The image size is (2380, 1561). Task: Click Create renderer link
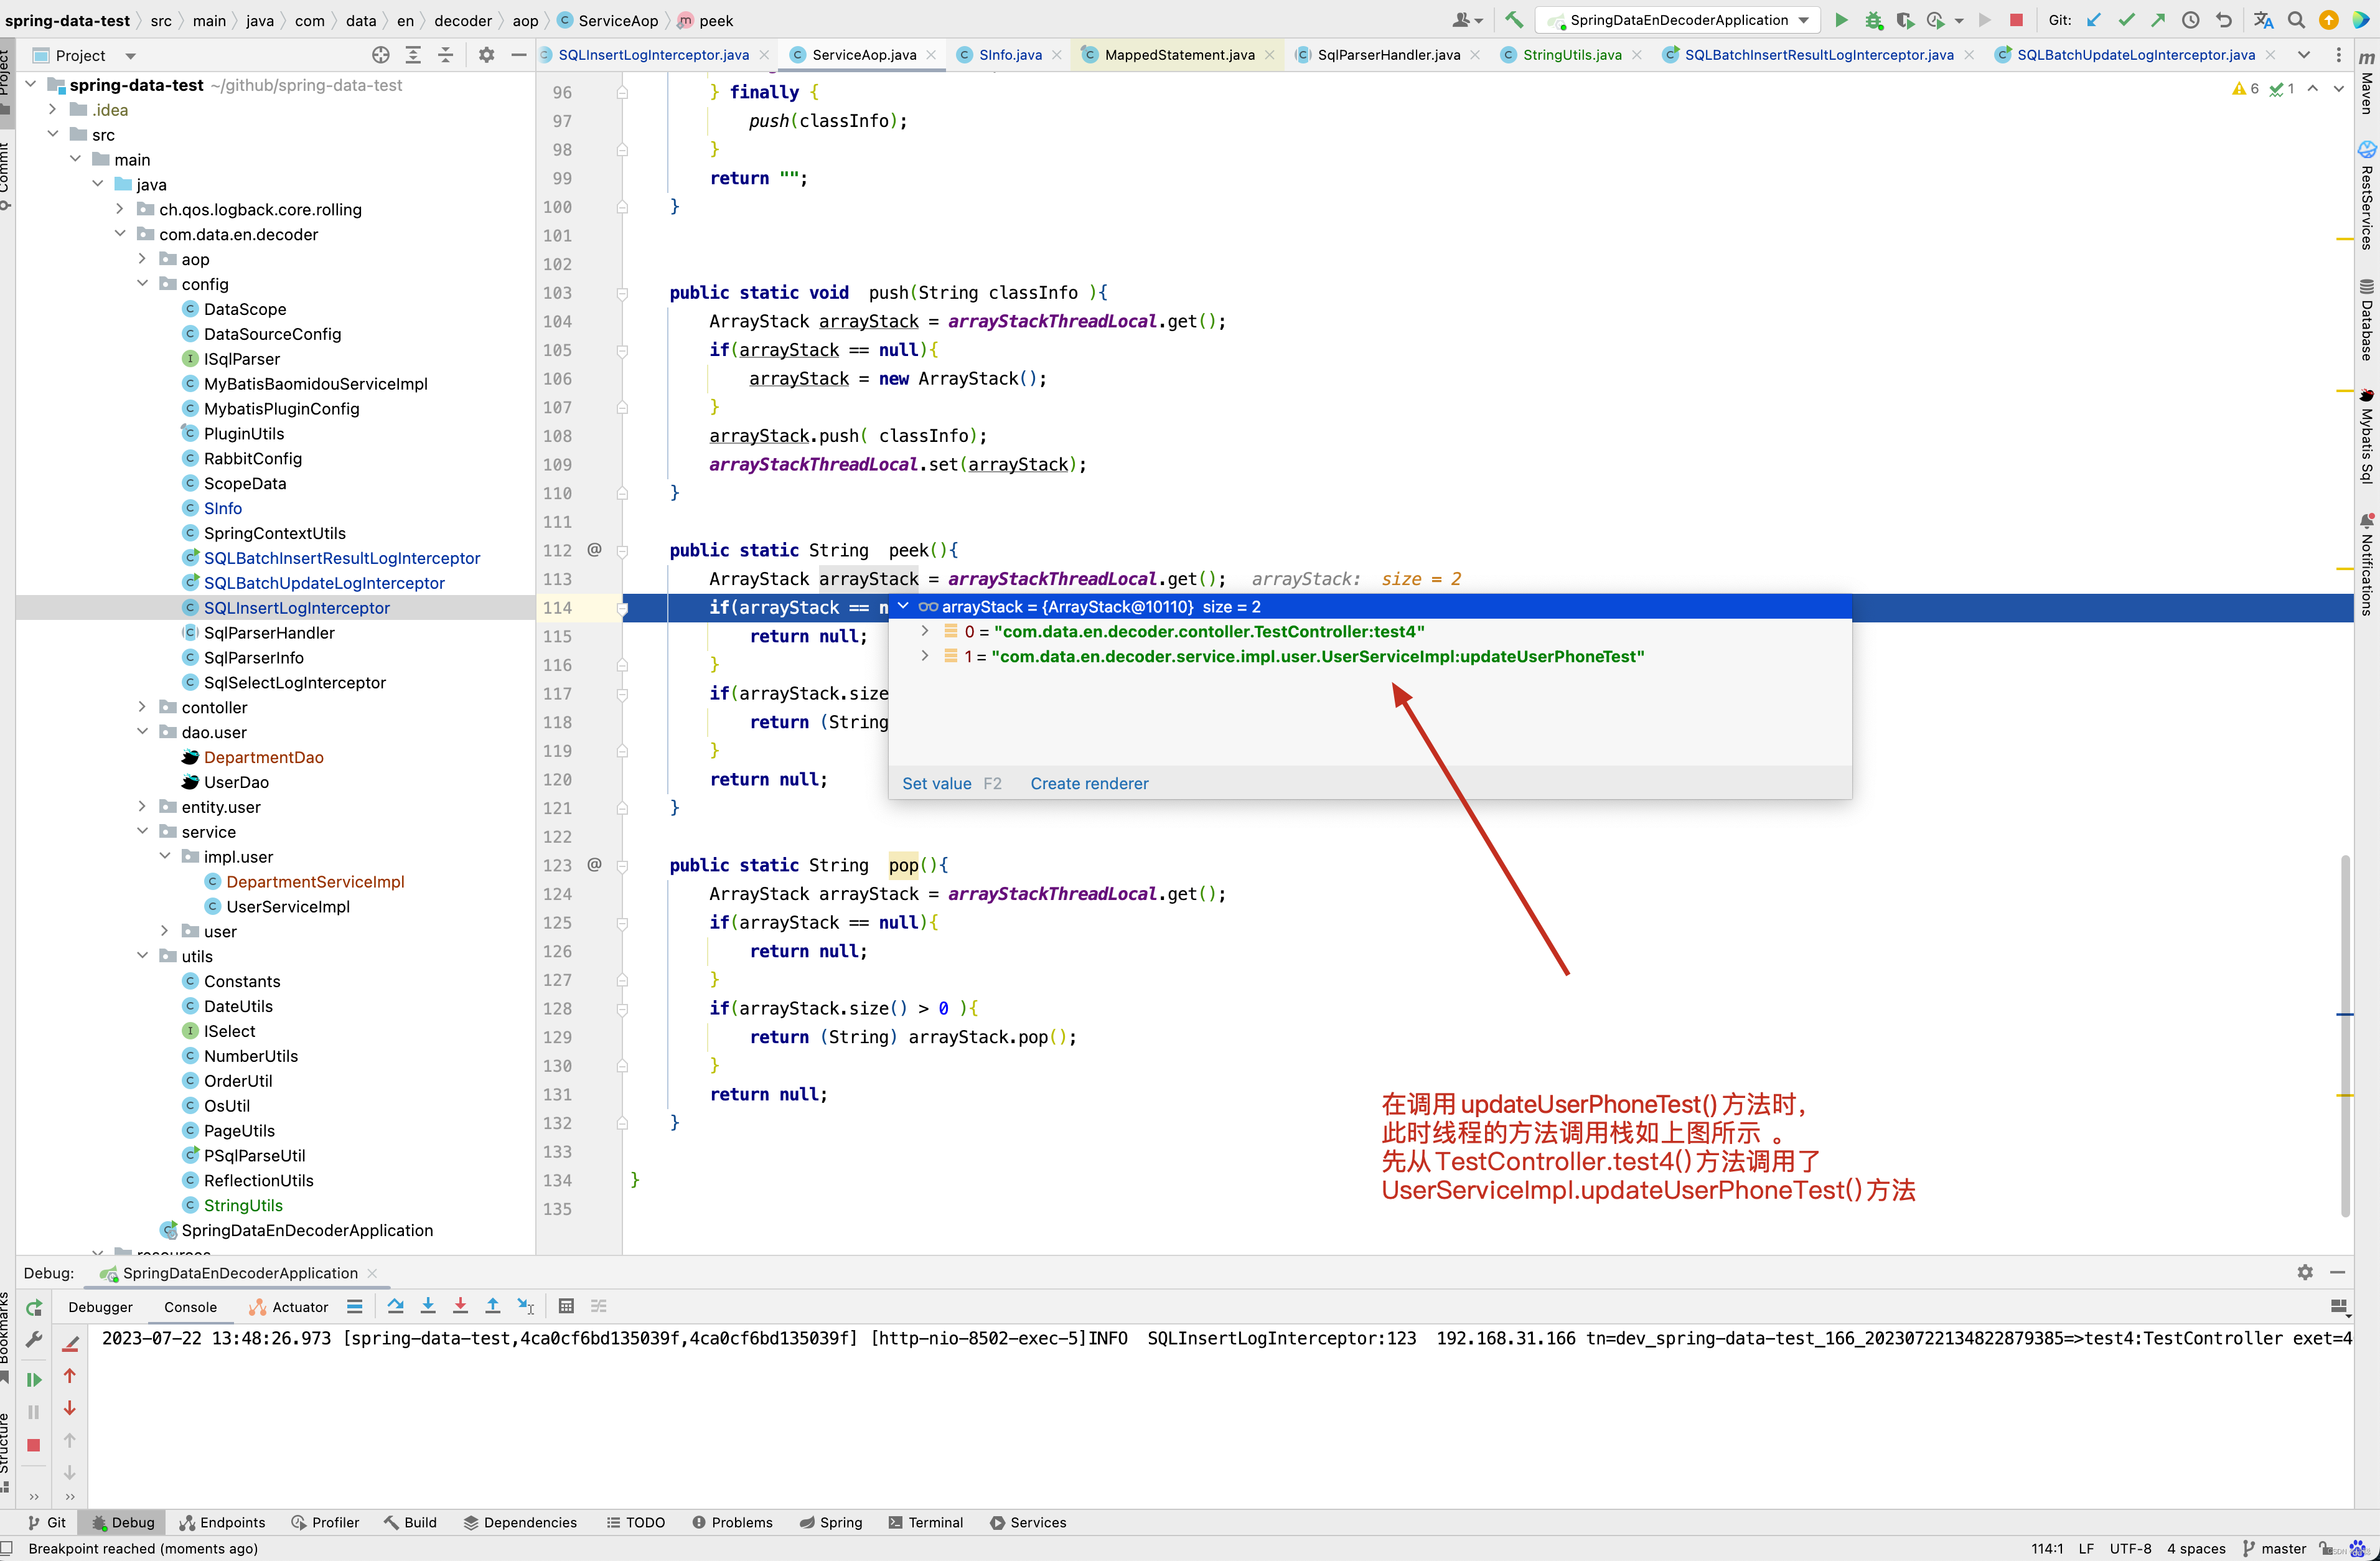pos(1089,783)
